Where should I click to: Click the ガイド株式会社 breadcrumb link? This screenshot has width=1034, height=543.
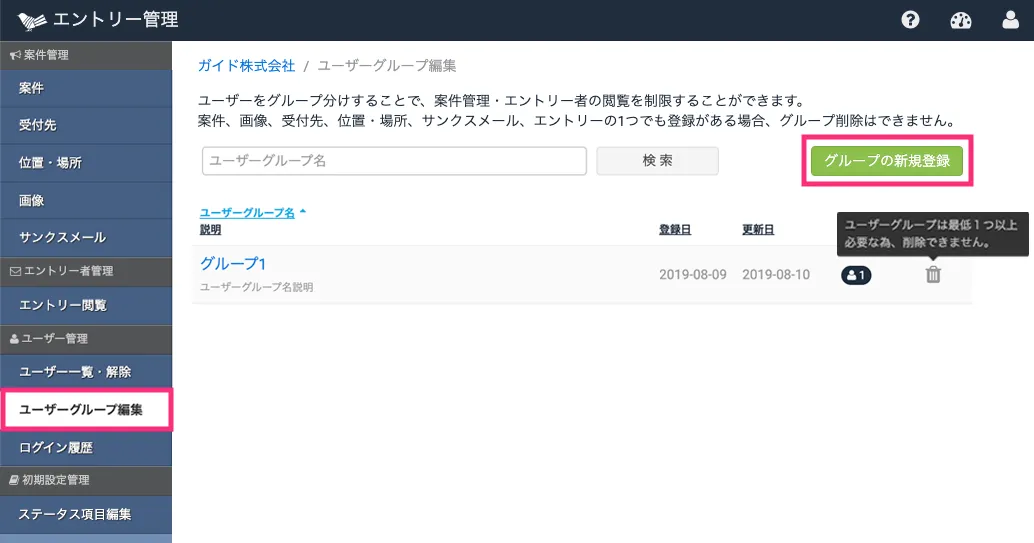(247, 65)
